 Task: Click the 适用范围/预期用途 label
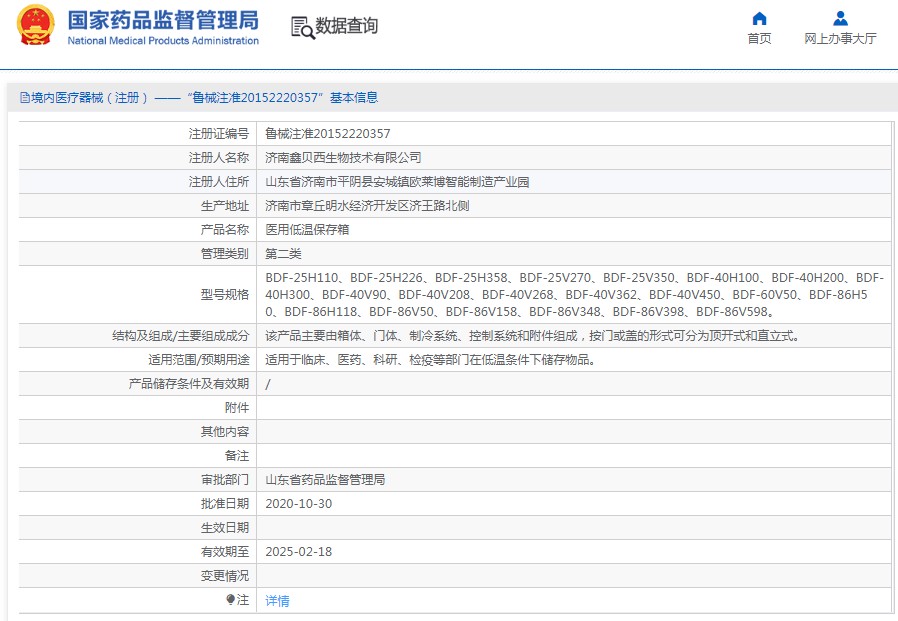(199, 360)
